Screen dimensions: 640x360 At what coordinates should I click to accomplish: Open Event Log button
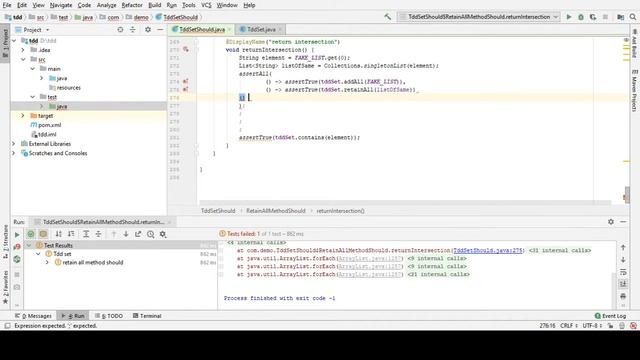(x=610, y=316)
